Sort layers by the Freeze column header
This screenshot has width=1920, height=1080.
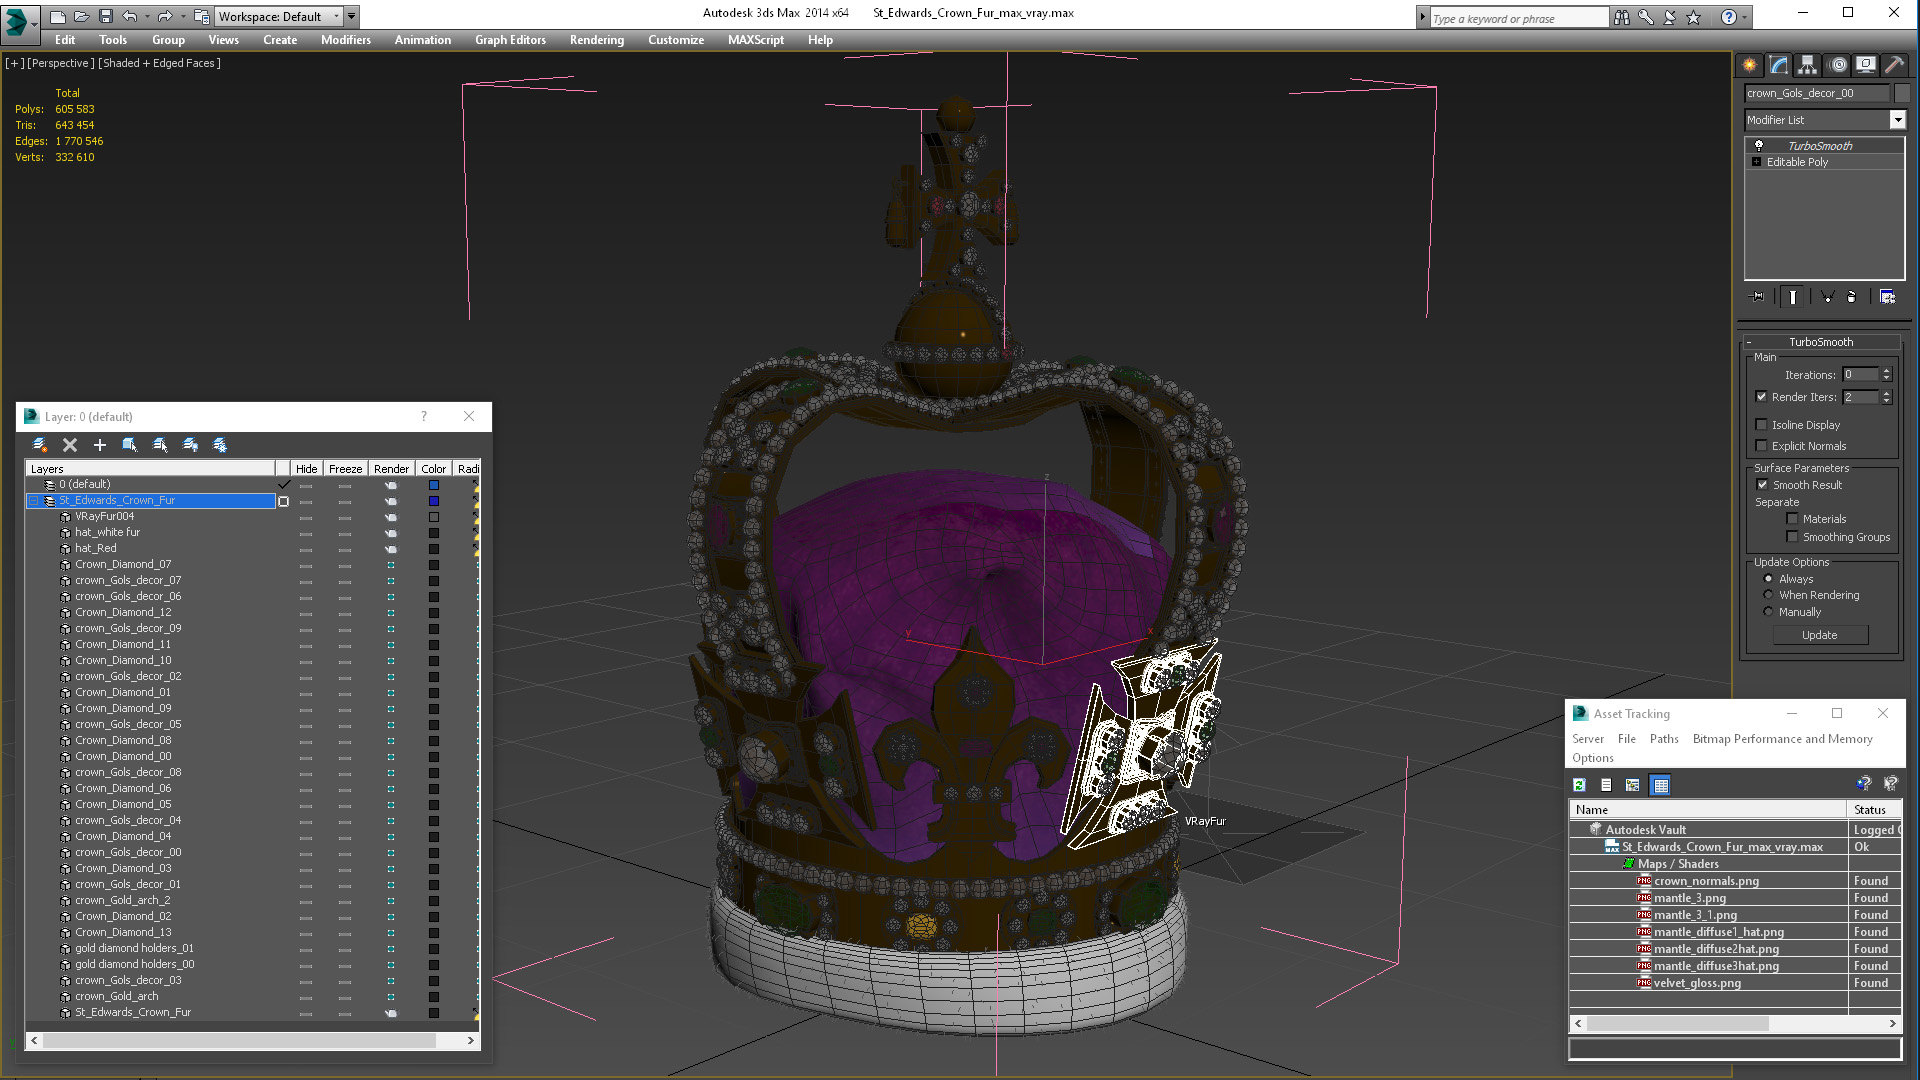coord(345,469)
